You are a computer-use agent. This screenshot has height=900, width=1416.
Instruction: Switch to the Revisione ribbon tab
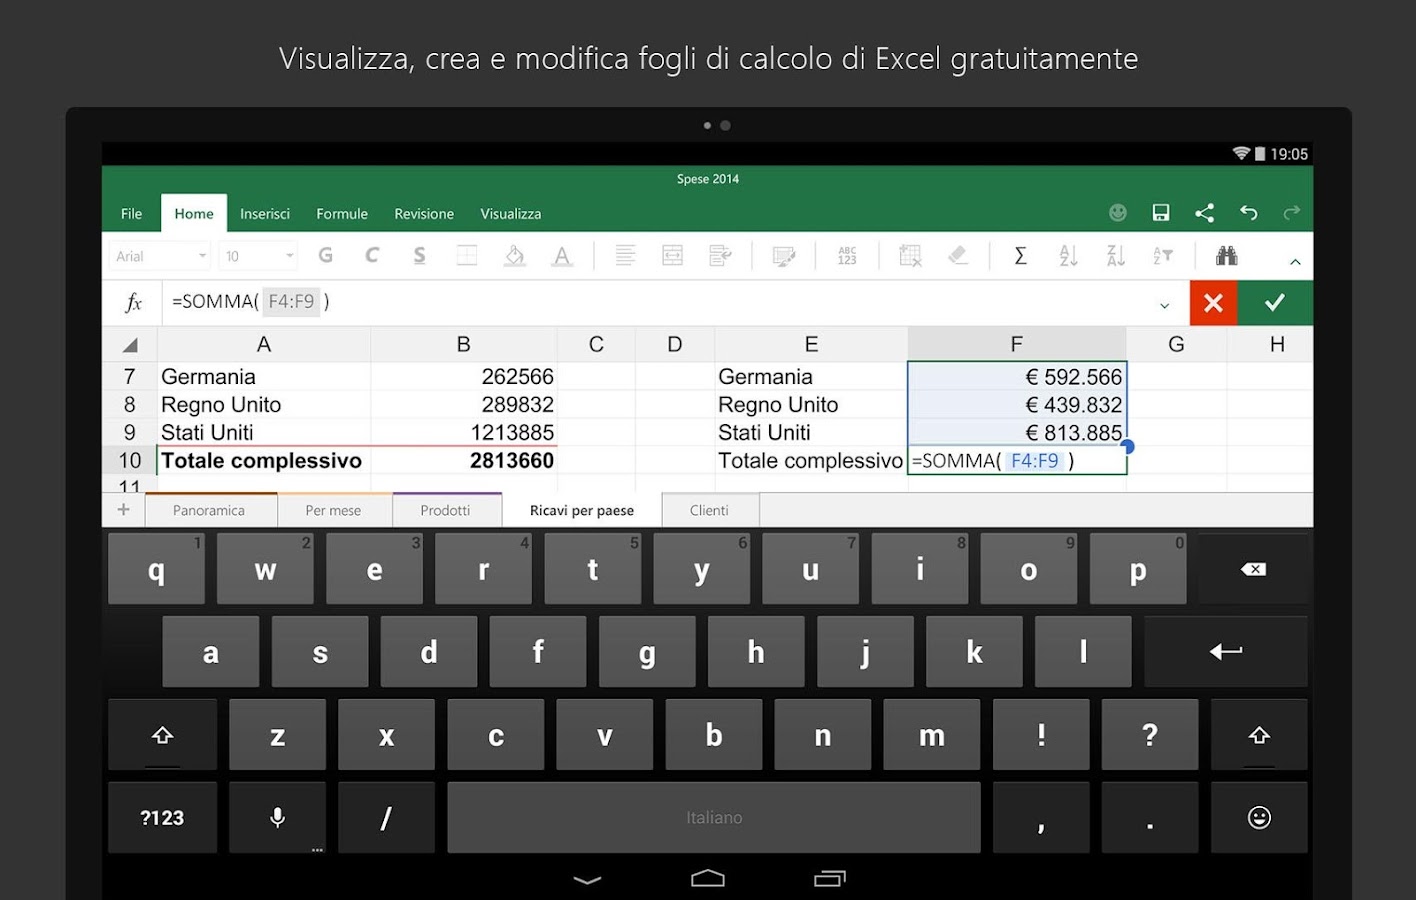pyautogui.click(x=424, y=214)
